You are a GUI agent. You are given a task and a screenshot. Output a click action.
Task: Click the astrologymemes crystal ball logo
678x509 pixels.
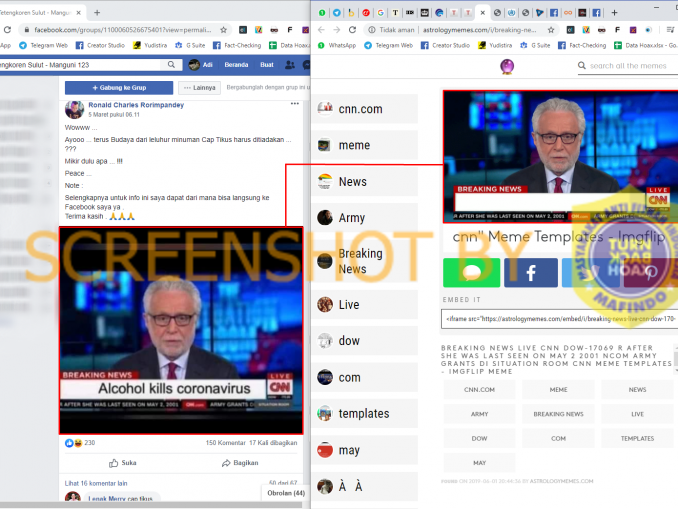click(507, 66)
